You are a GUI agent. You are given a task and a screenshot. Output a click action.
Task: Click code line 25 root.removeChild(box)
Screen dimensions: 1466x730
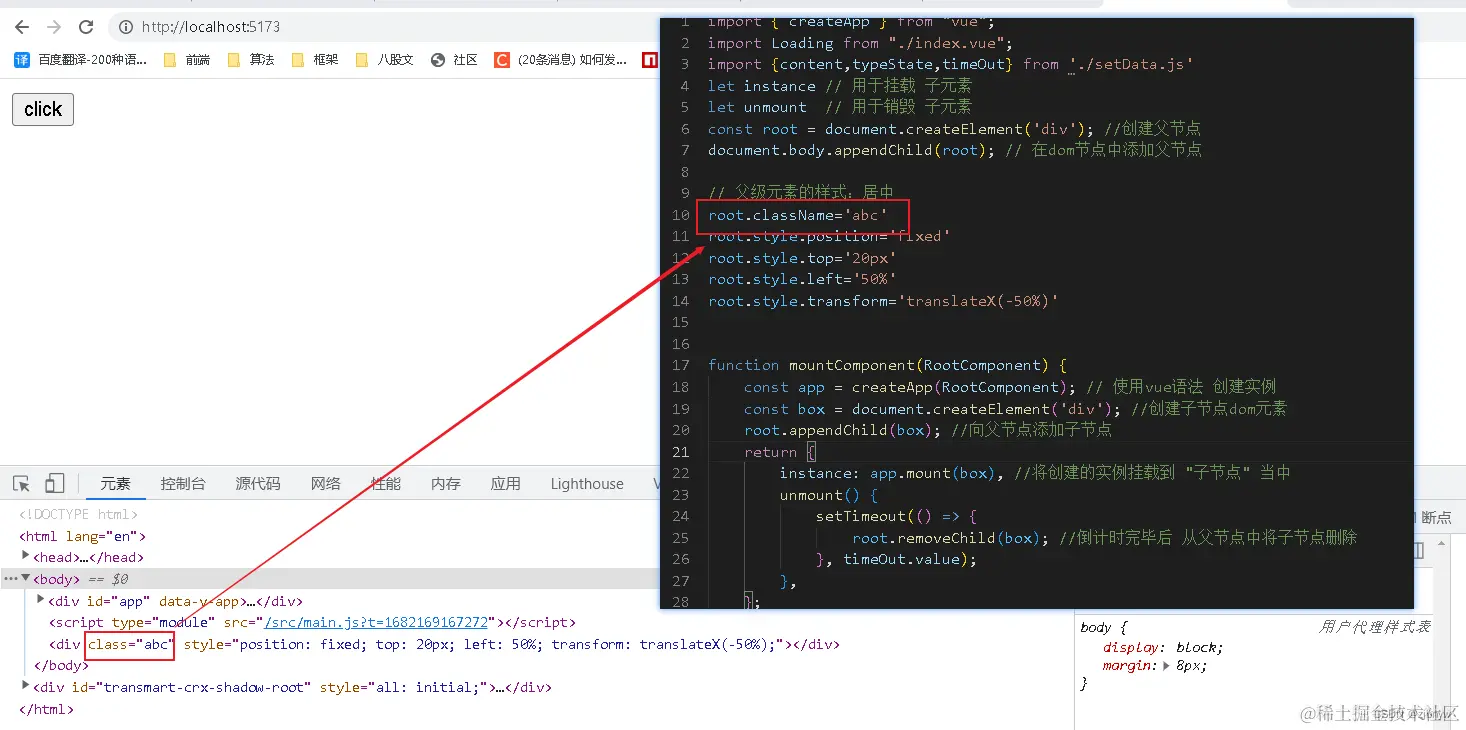click(1104, 538)
